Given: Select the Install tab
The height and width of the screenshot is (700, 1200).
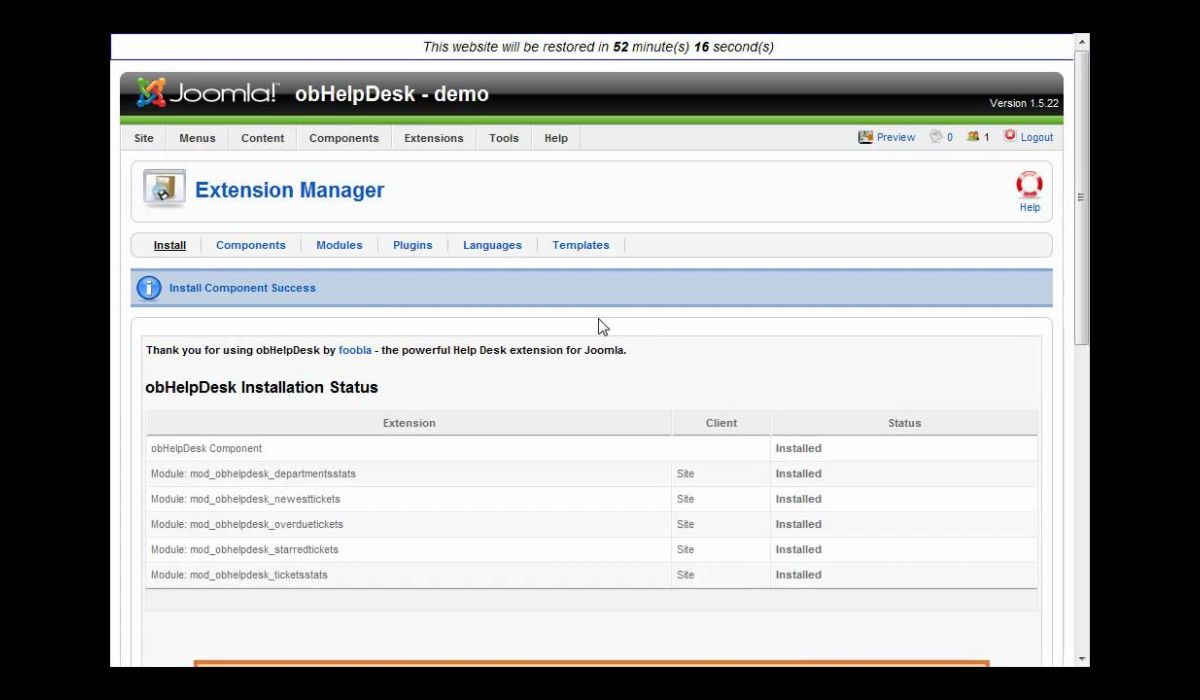Looking at the screenshot, I should [x=170, y=245].
